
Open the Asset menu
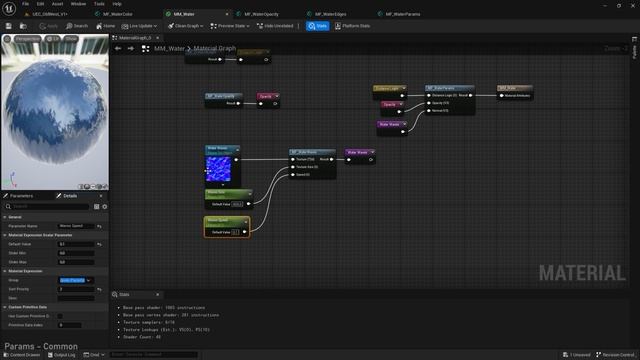[x=58, y=4]
